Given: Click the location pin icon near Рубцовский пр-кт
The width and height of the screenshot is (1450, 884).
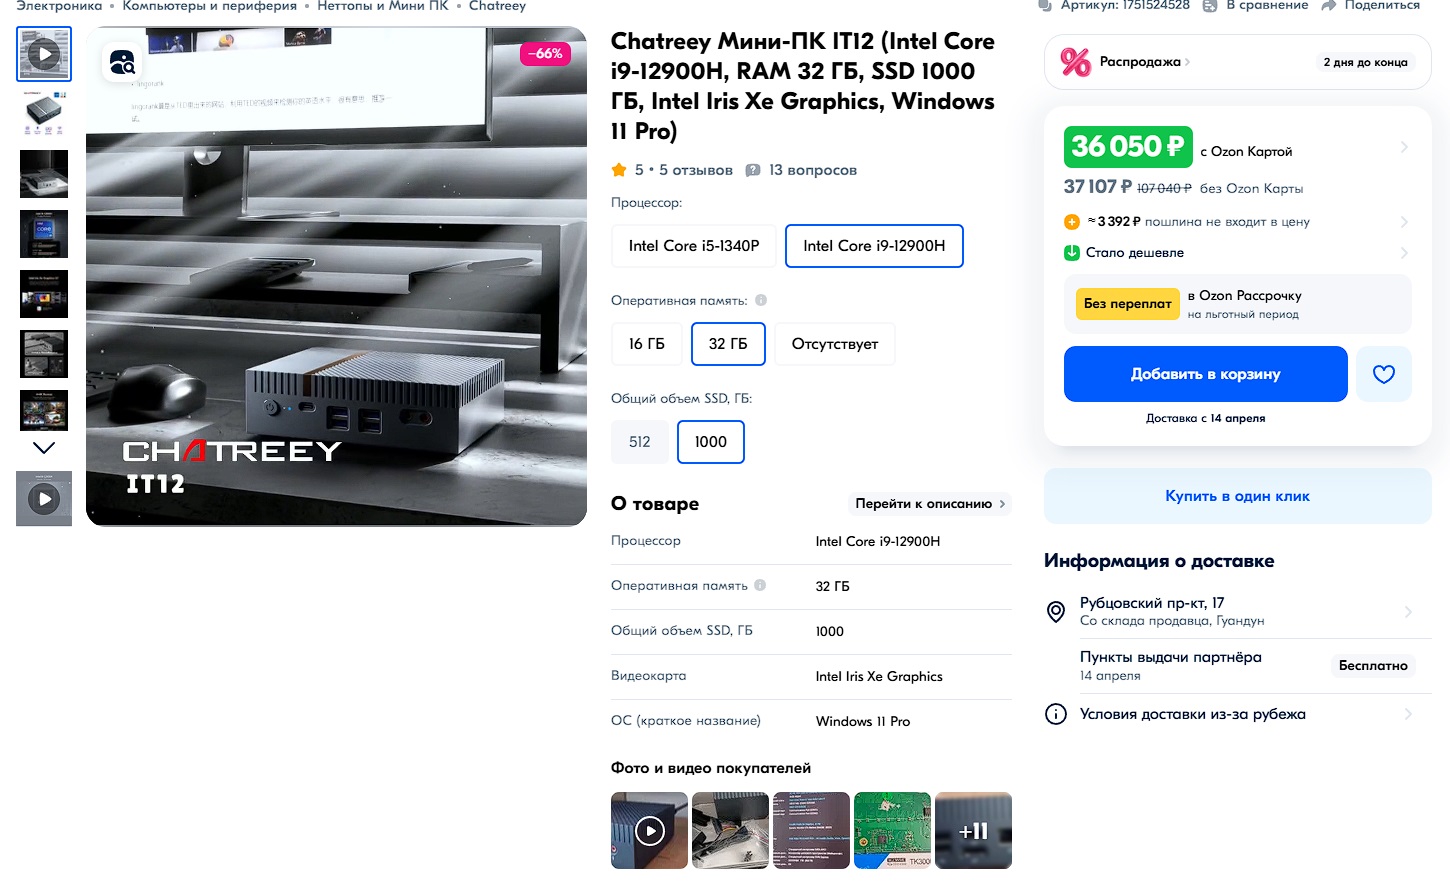Looking at the screenshot, I should (x=1055, y=611).
